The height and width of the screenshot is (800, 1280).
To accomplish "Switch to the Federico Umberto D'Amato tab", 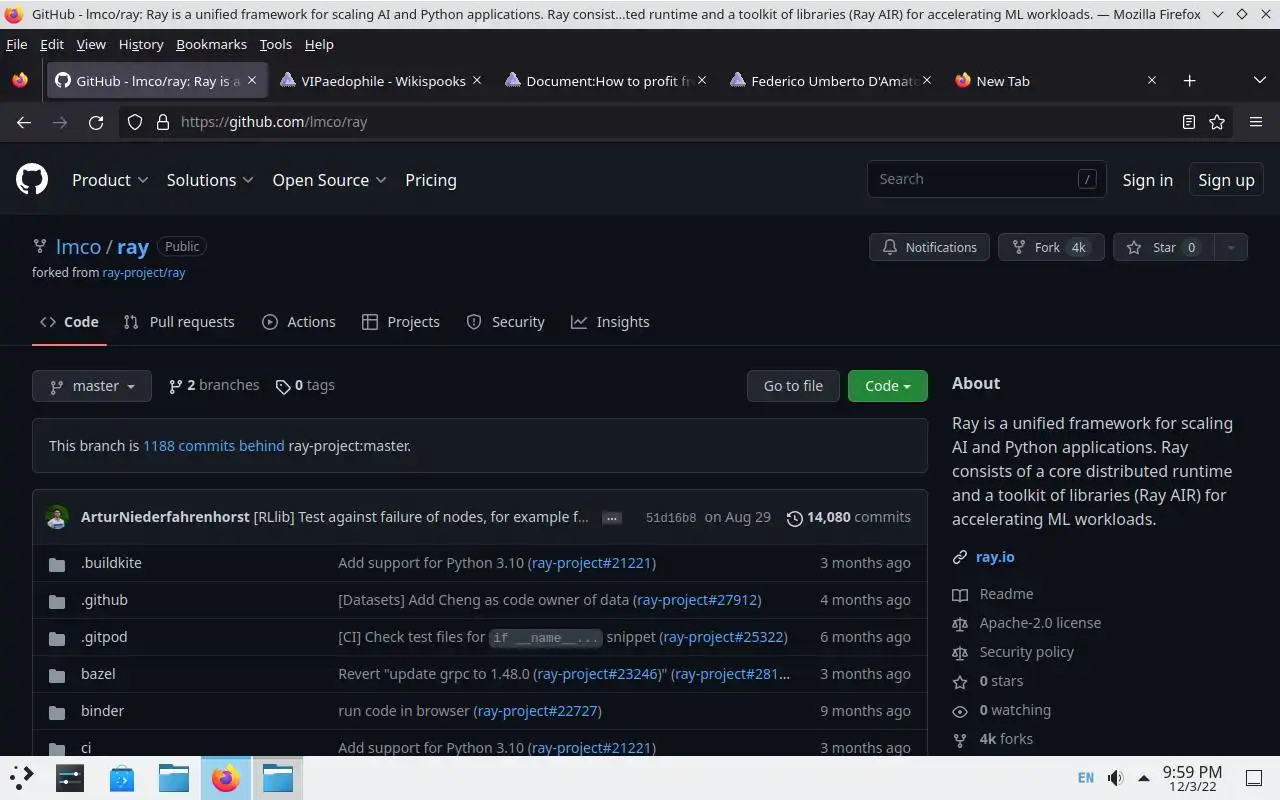I will (x=832, y=81).
